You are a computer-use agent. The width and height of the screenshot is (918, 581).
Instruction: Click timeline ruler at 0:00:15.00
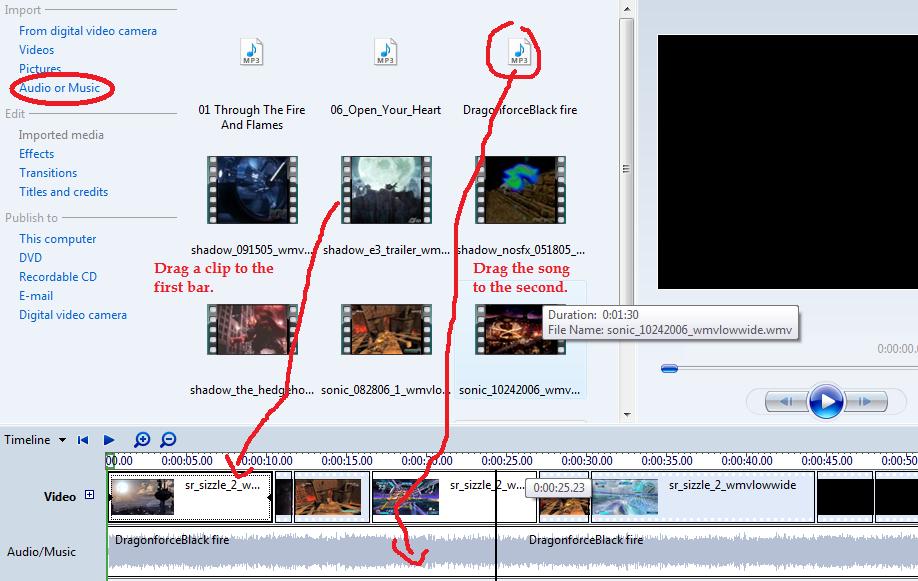pyautogui.click(x=347, y=461)
